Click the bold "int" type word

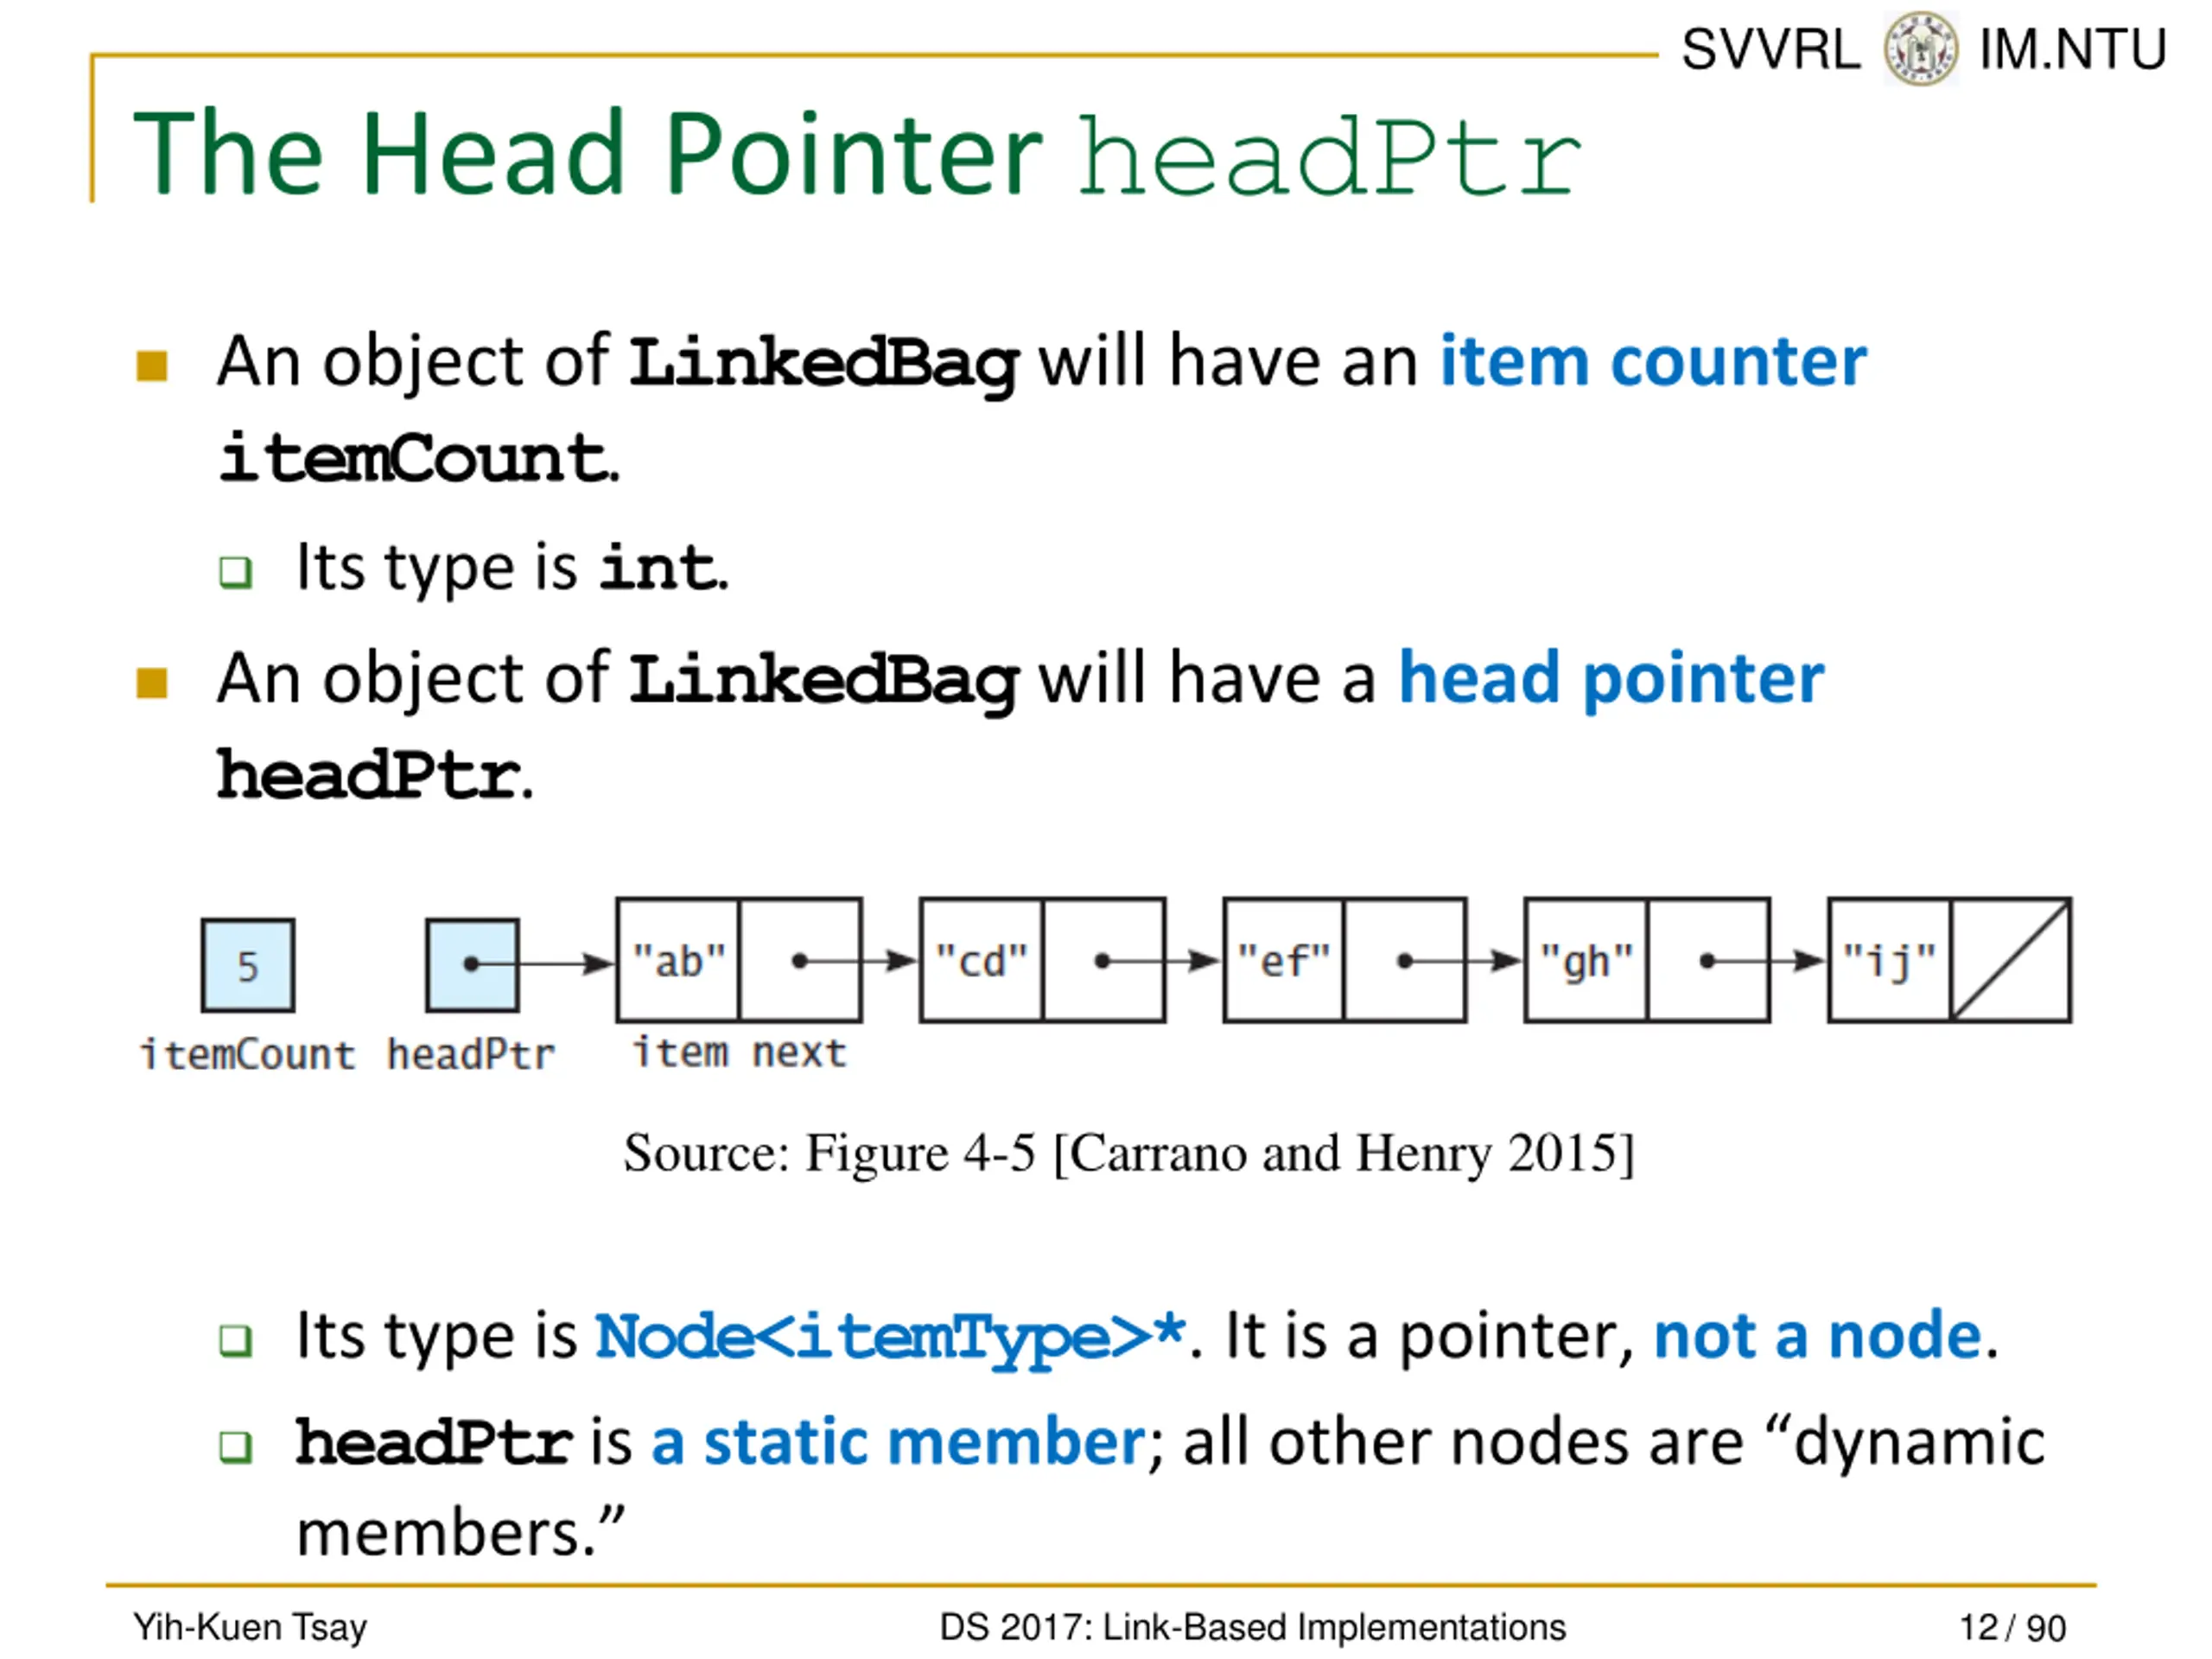(x=658, y=567)
